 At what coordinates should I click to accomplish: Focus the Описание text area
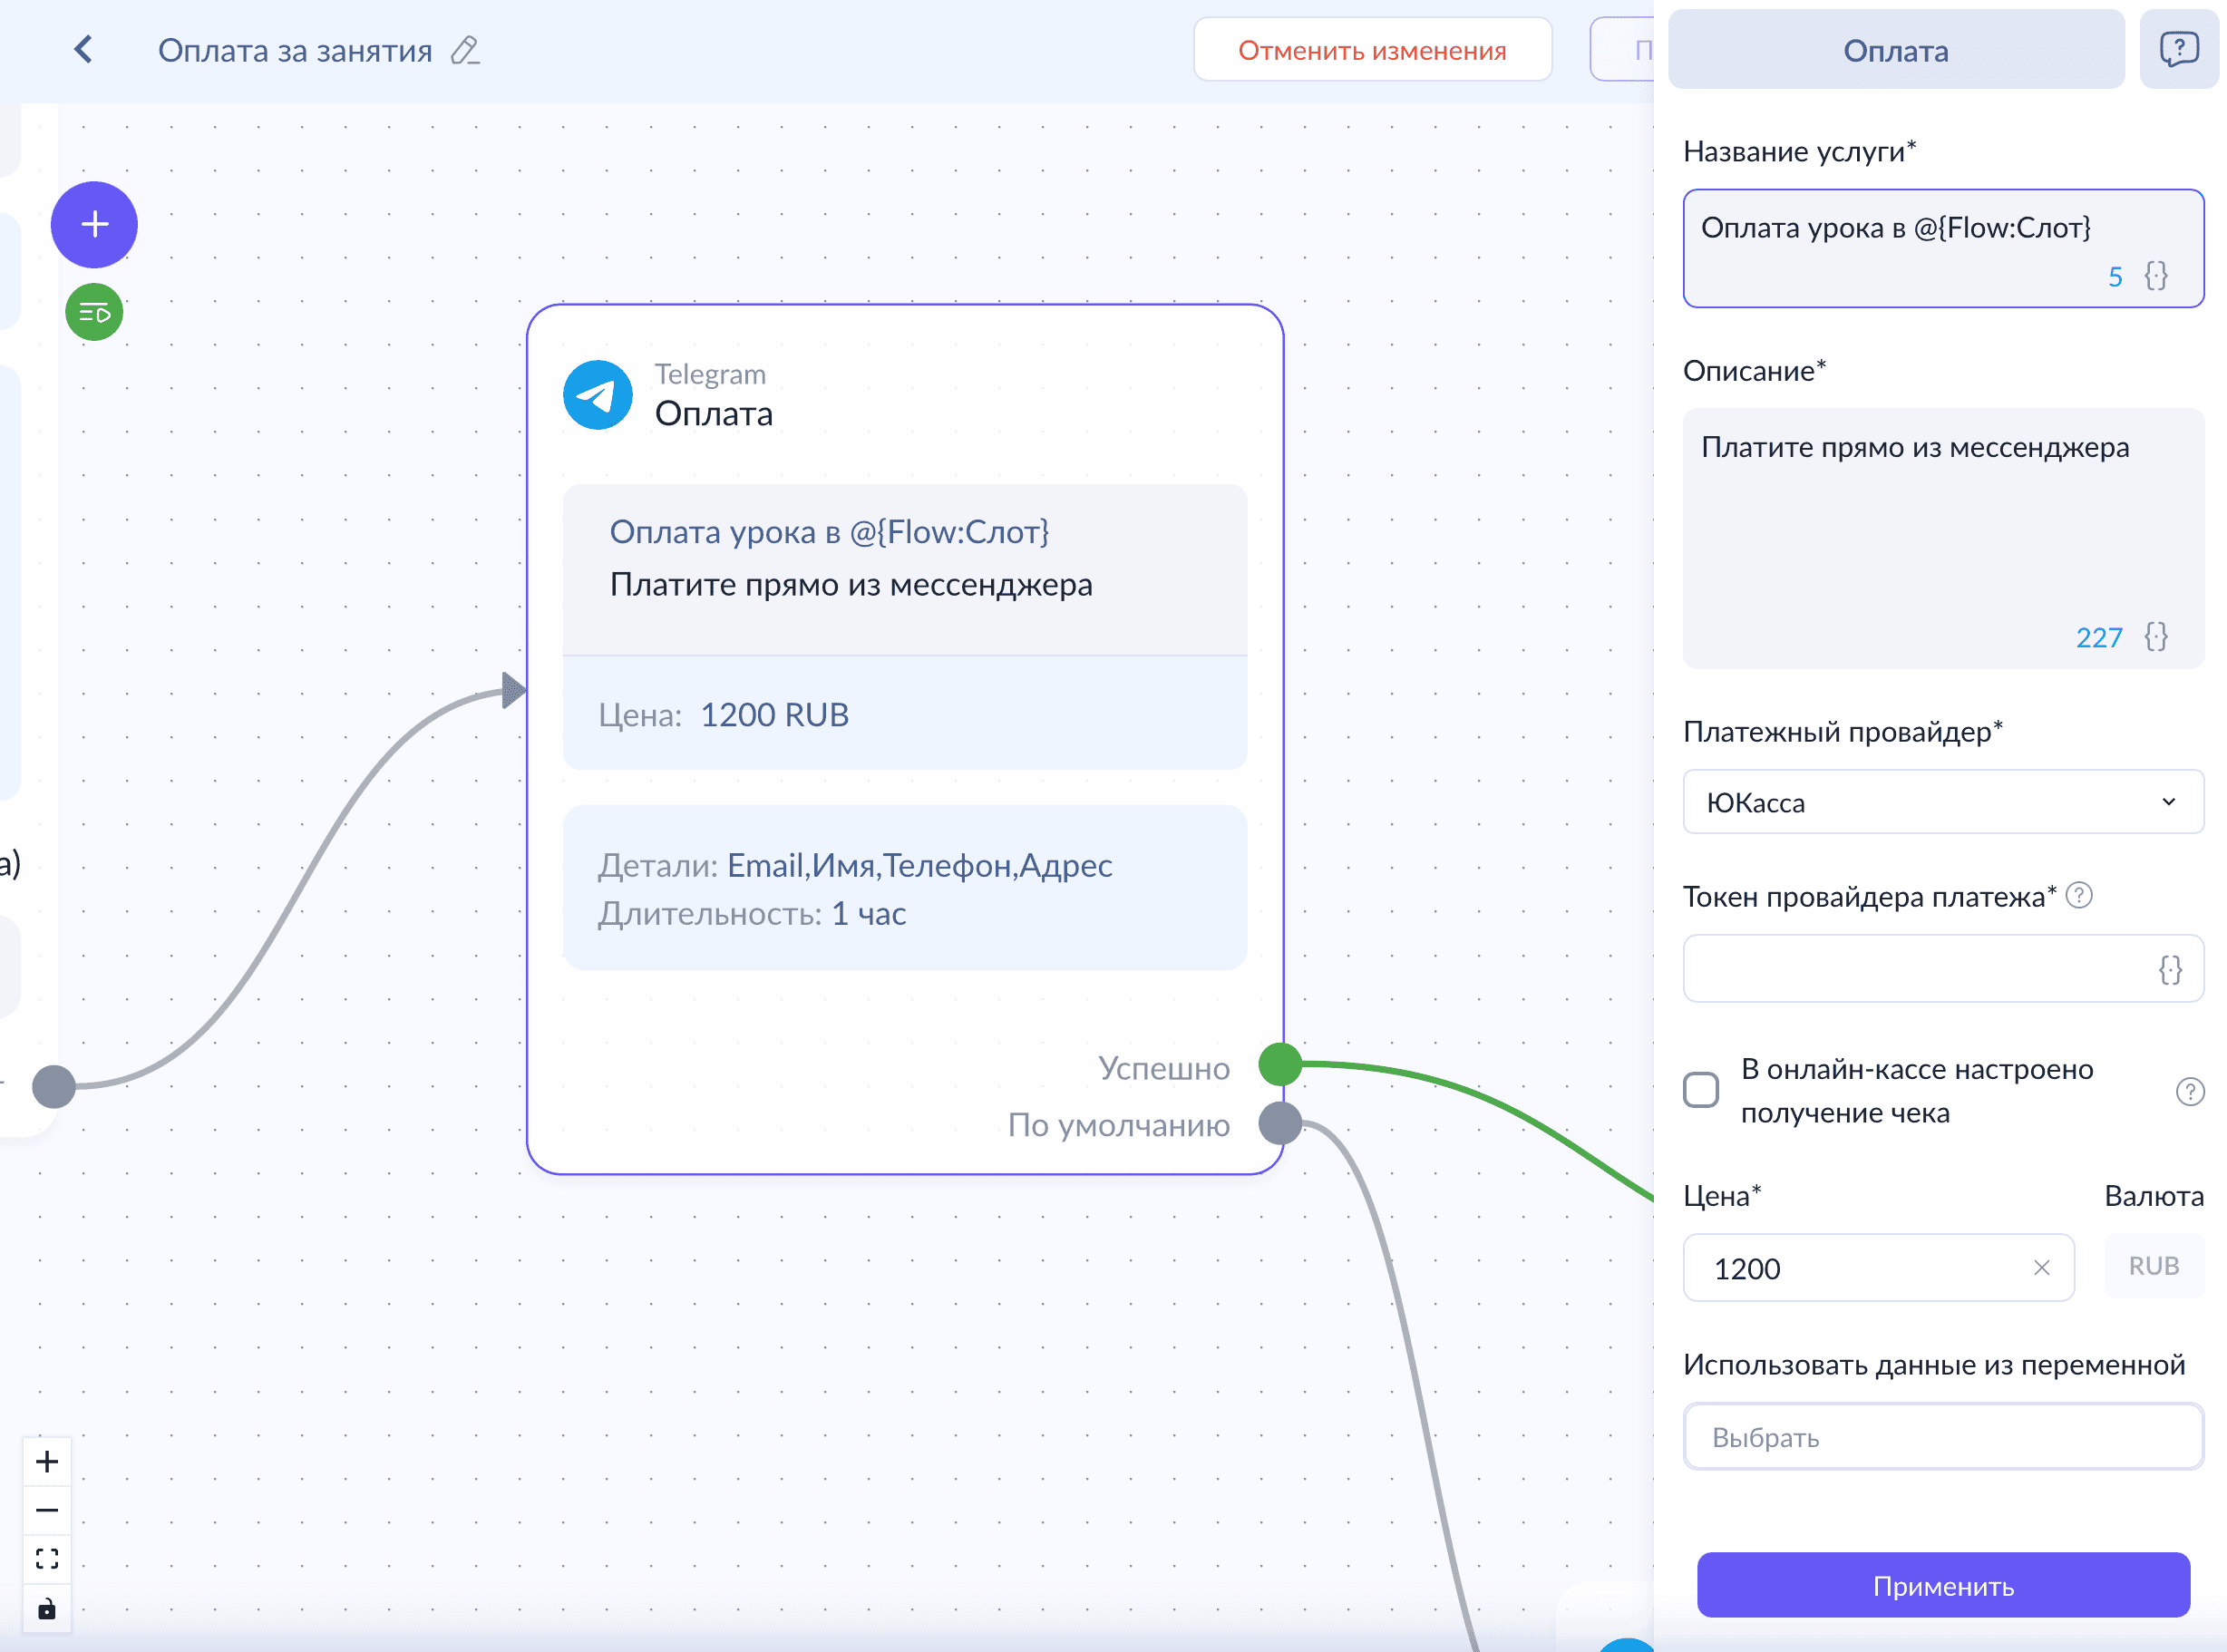1943,538
